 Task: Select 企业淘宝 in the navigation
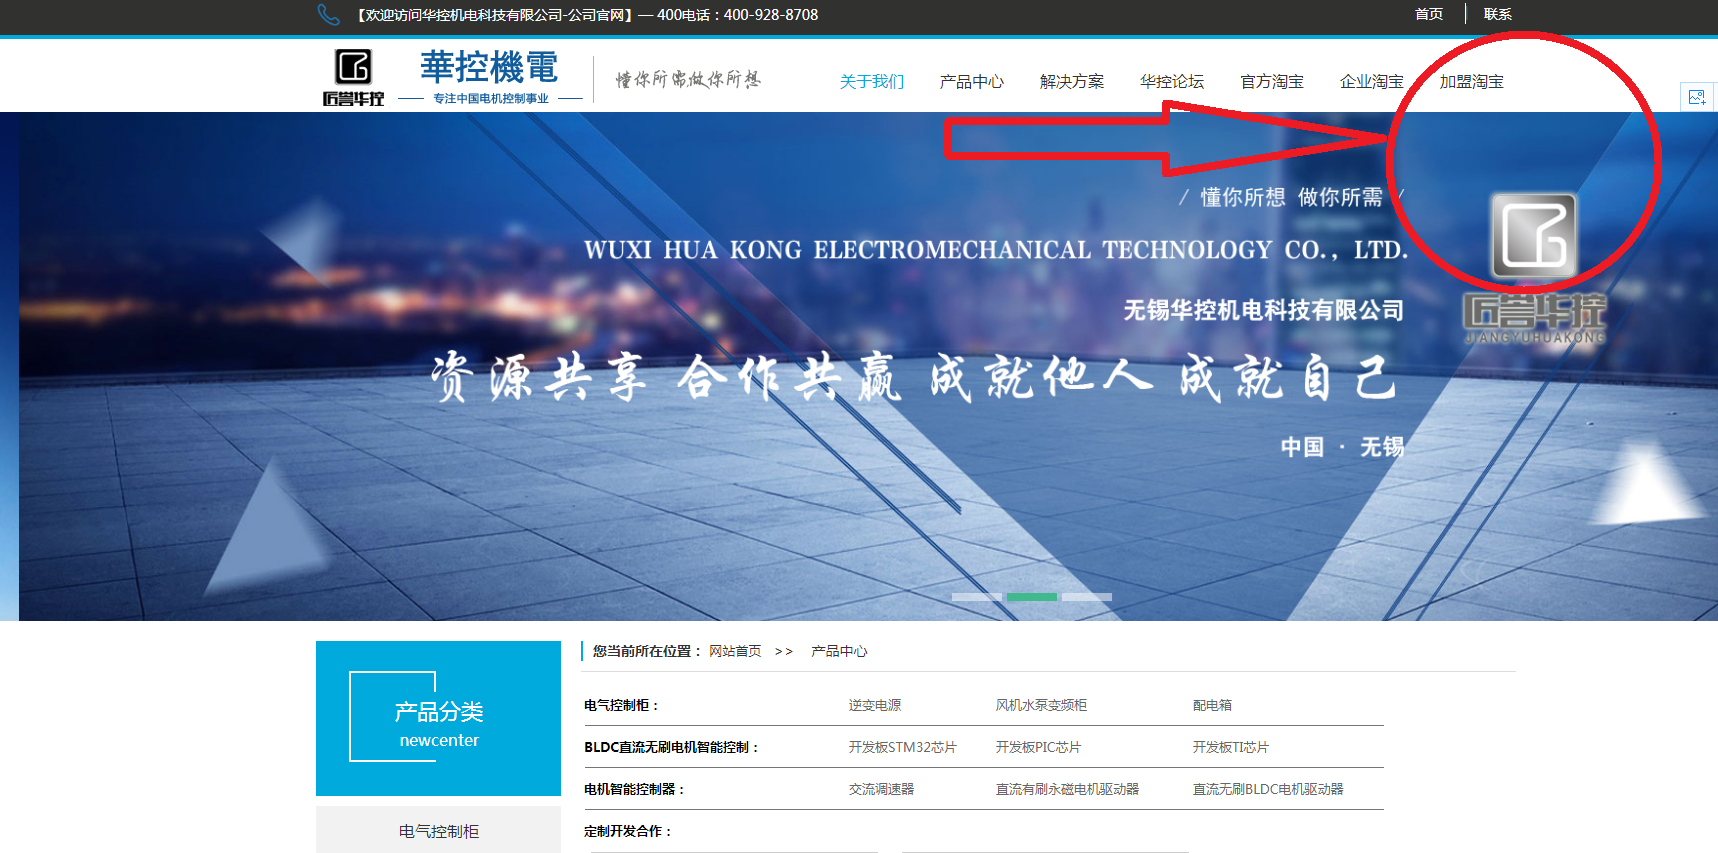point(1372,82)
